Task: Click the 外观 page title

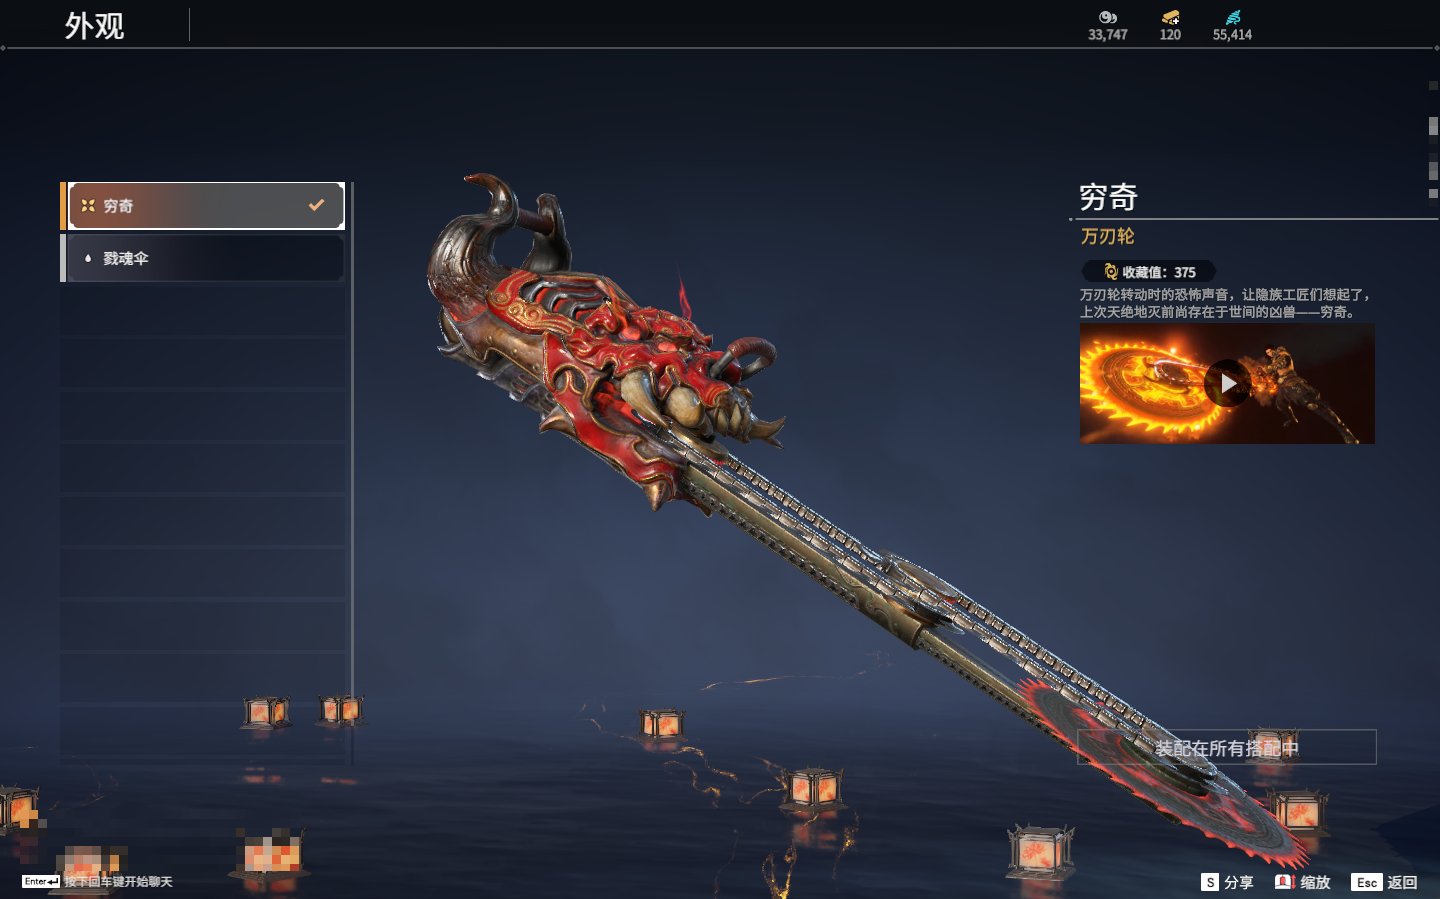Action: pos(94,25)
